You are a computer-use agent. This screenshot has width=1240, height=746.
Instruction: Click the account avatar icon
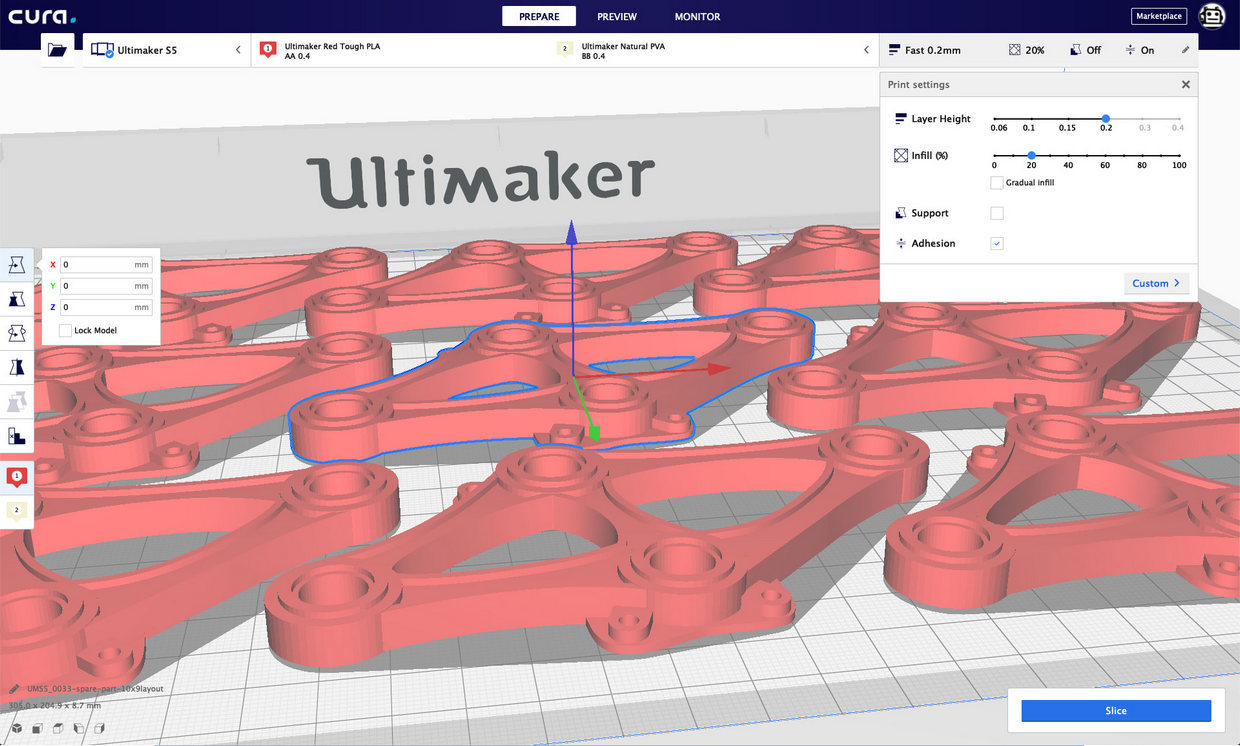[1212, 16]
